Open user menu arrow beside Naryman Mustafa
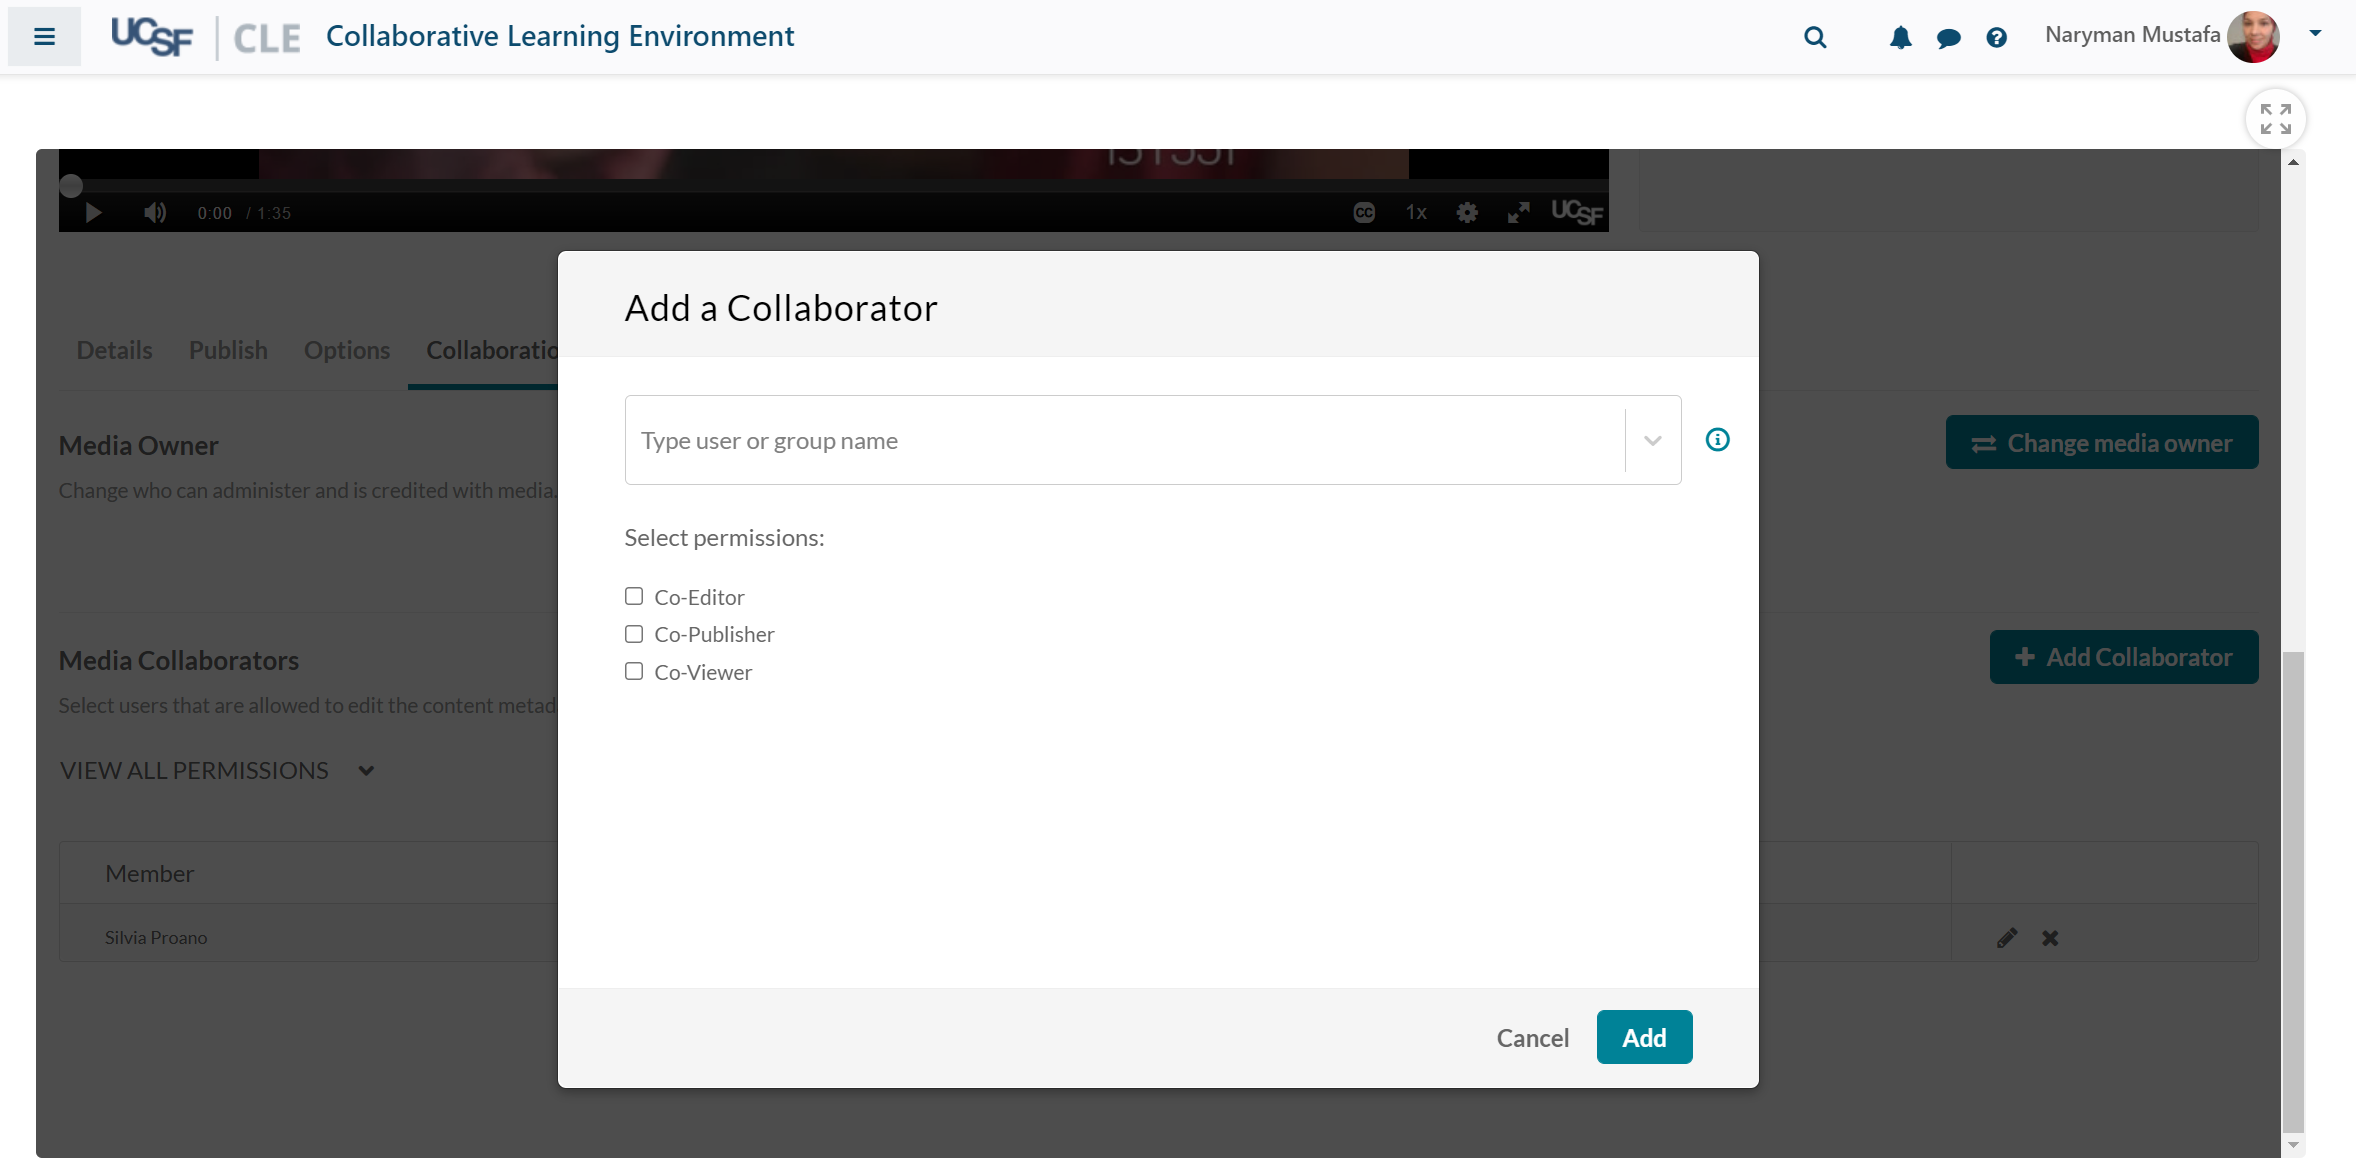Screen dimensions: 2356x1173 click(2315, 34)
